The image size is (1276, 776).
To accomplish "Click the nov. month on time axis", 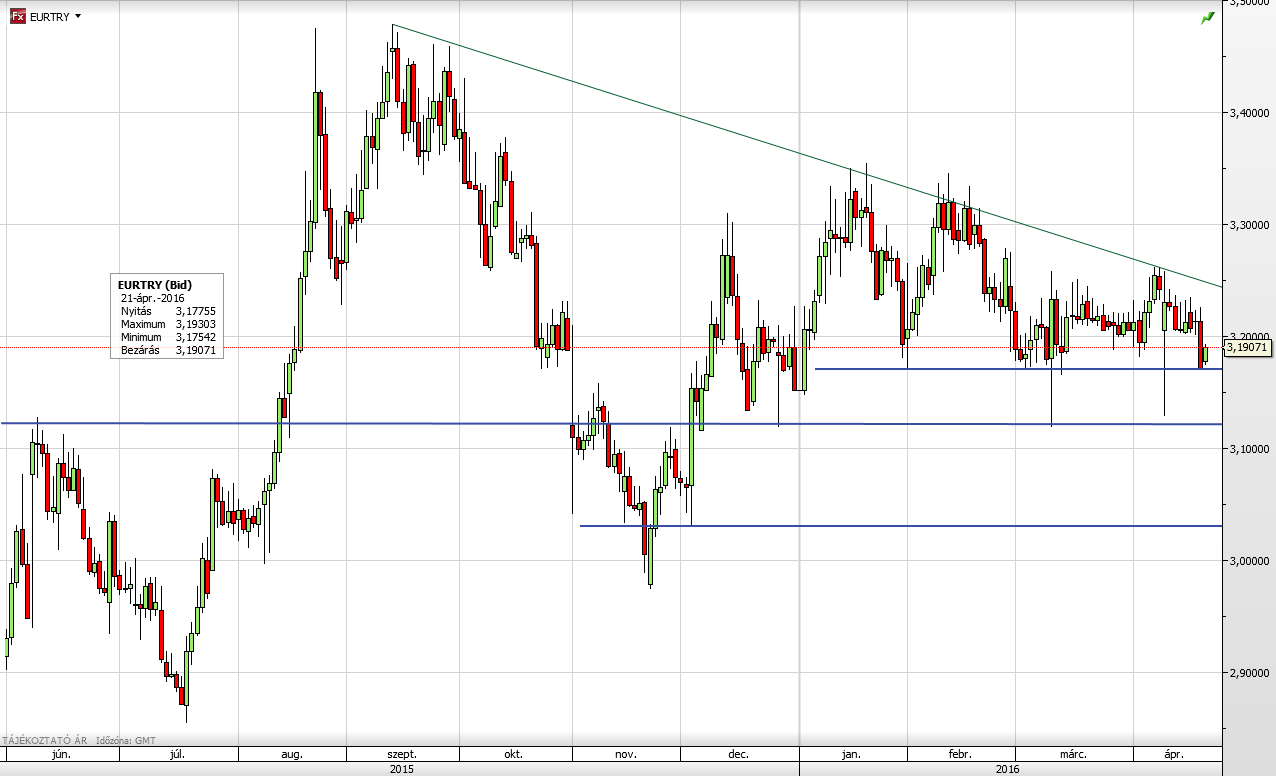I will [x=625, y=755].
